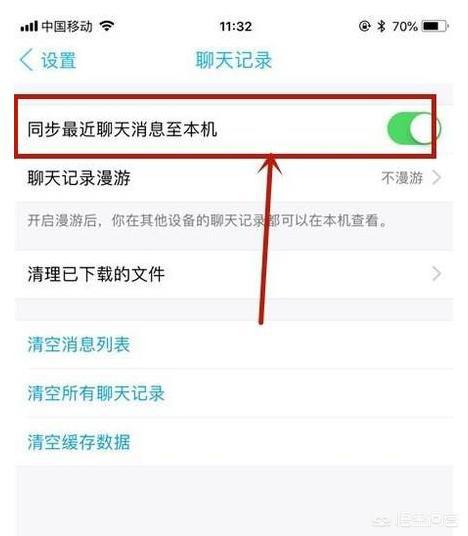Tap 清空缓存数据 link
This screenshot has width=468, height=536.
79,442
